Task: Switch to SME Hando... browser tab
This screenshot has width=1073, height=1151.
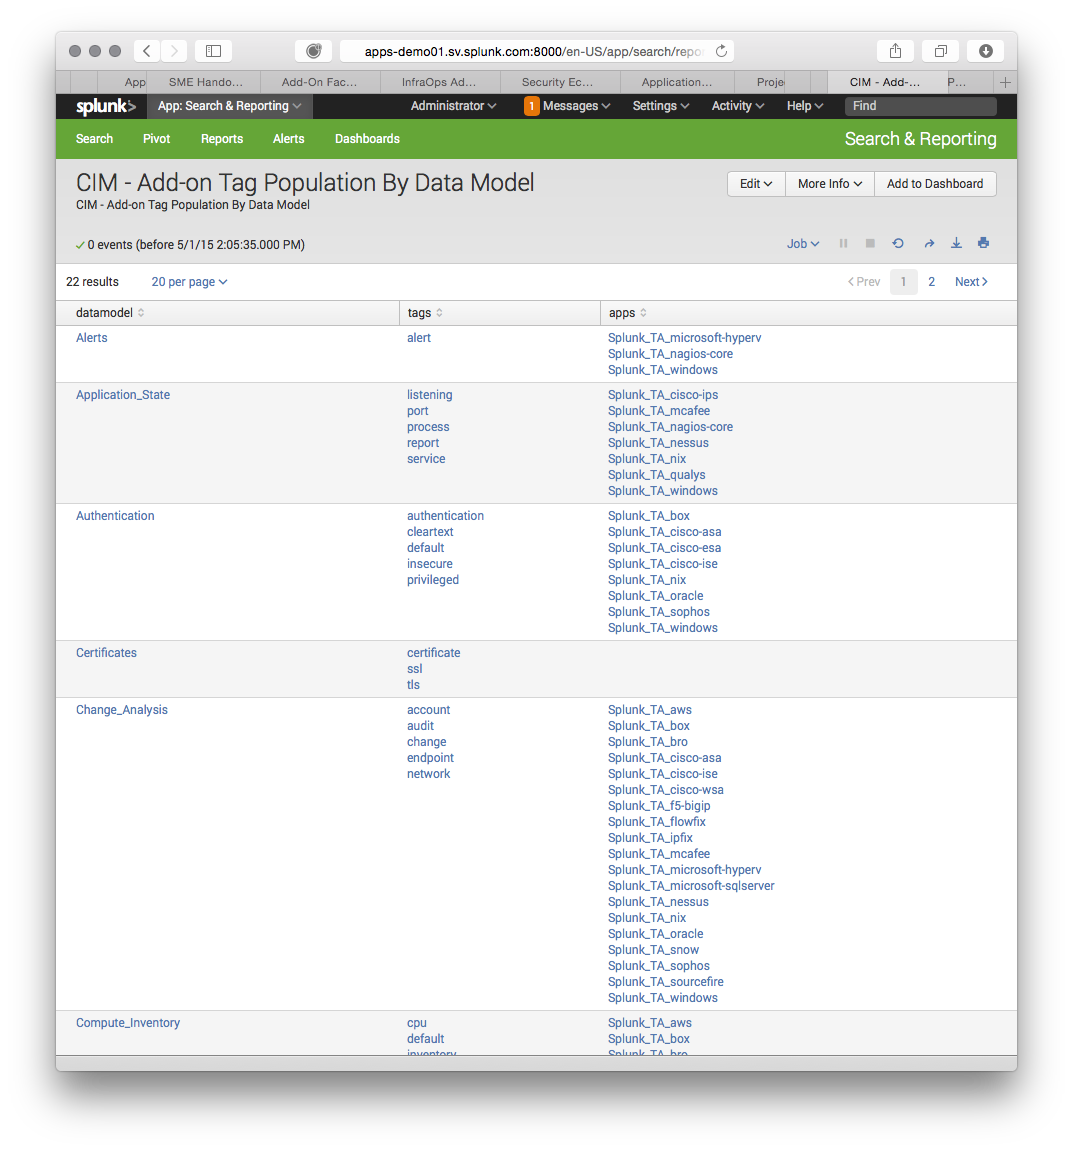Action: [205, 82]
